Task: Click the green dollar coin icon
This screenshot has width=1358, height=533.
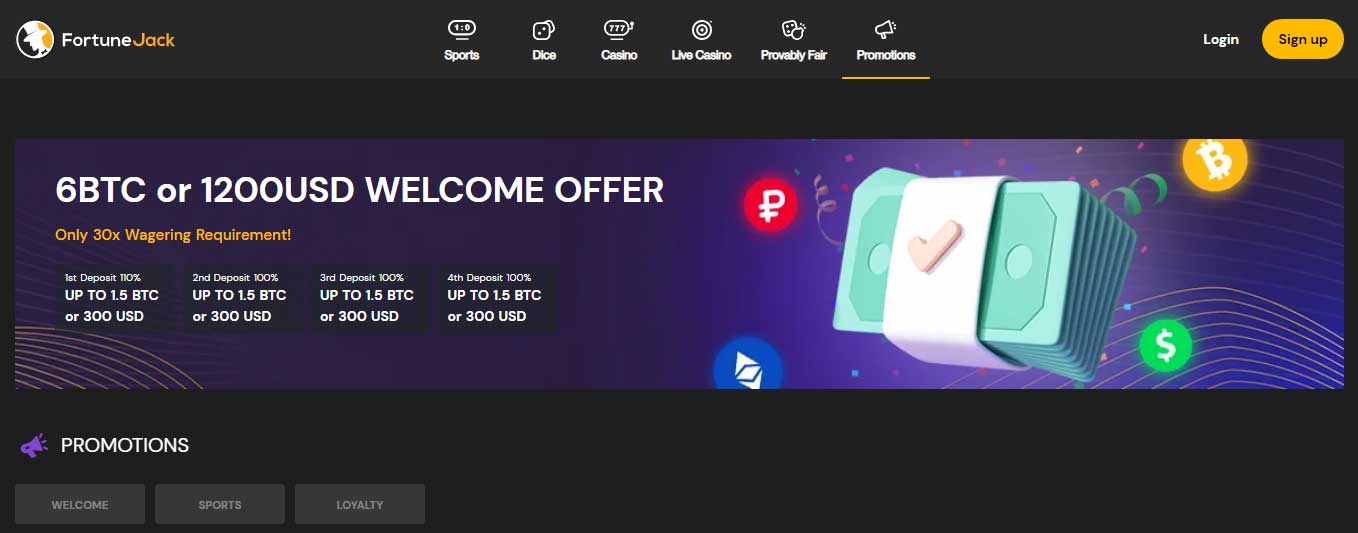Action: coord(1166,345)
